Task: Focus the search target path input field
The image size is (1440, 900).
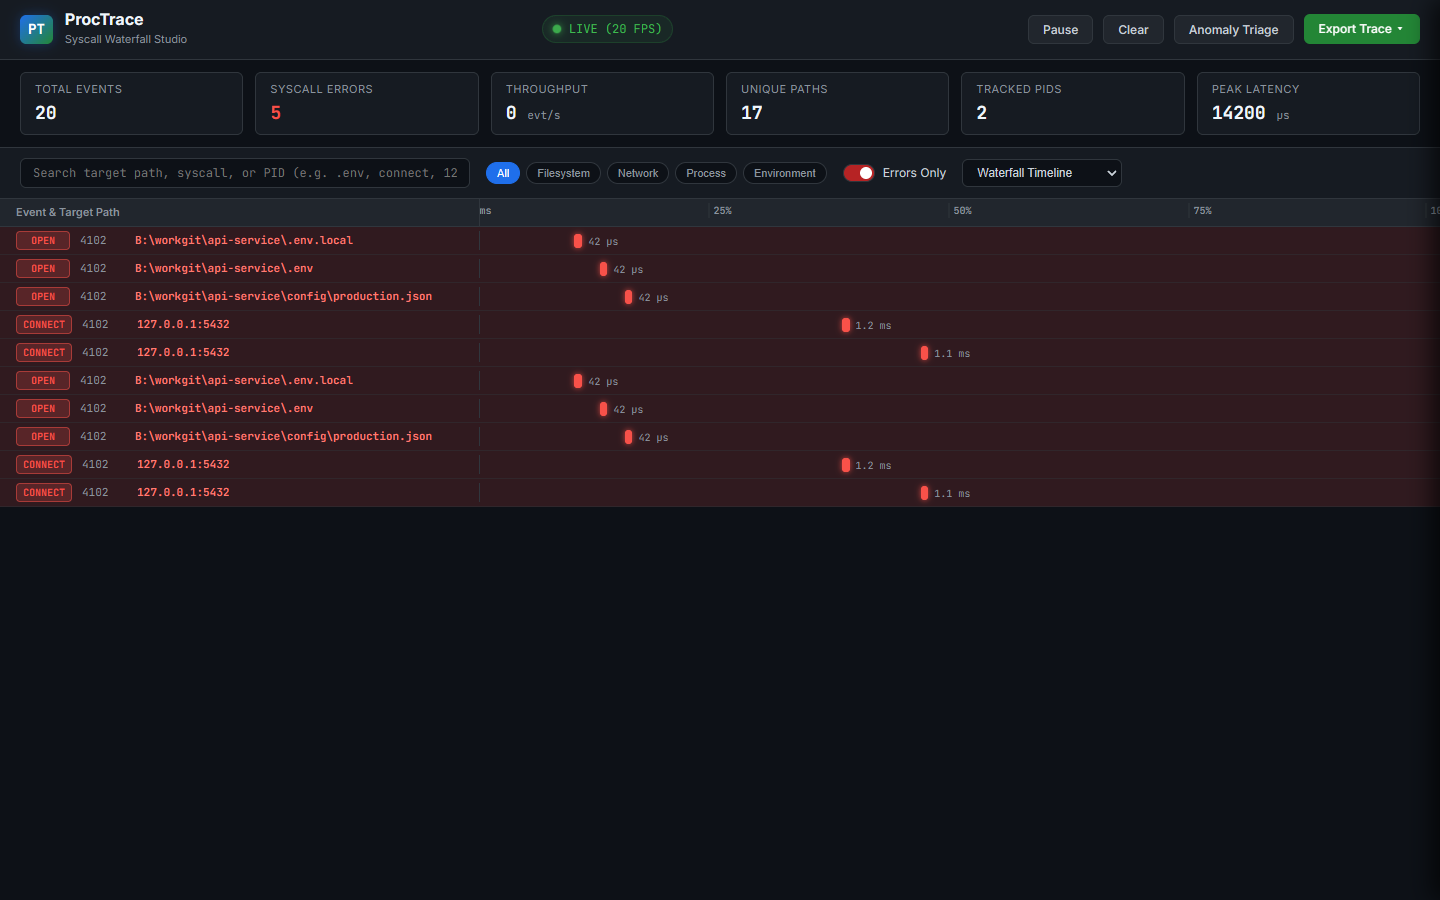Action: (x=245, y=173)
